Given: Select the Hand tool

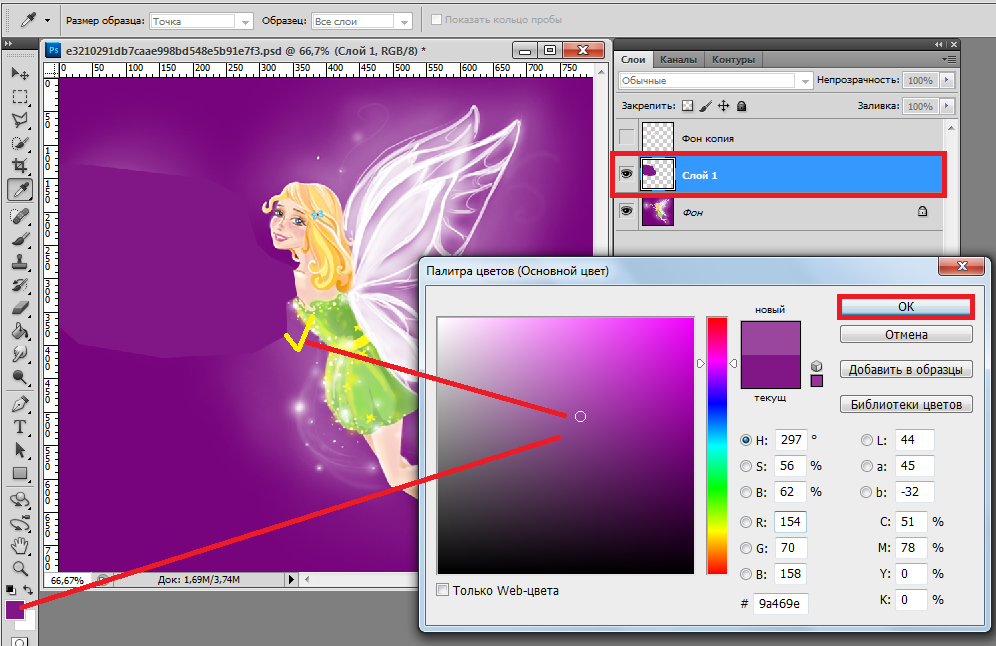Looking at the screenshot, I should coord(19,545).
